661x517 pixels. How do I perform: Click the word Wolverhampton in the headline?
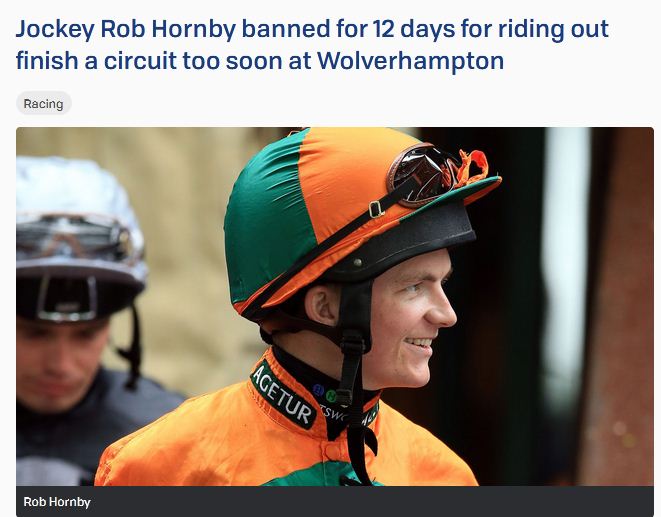410,61
